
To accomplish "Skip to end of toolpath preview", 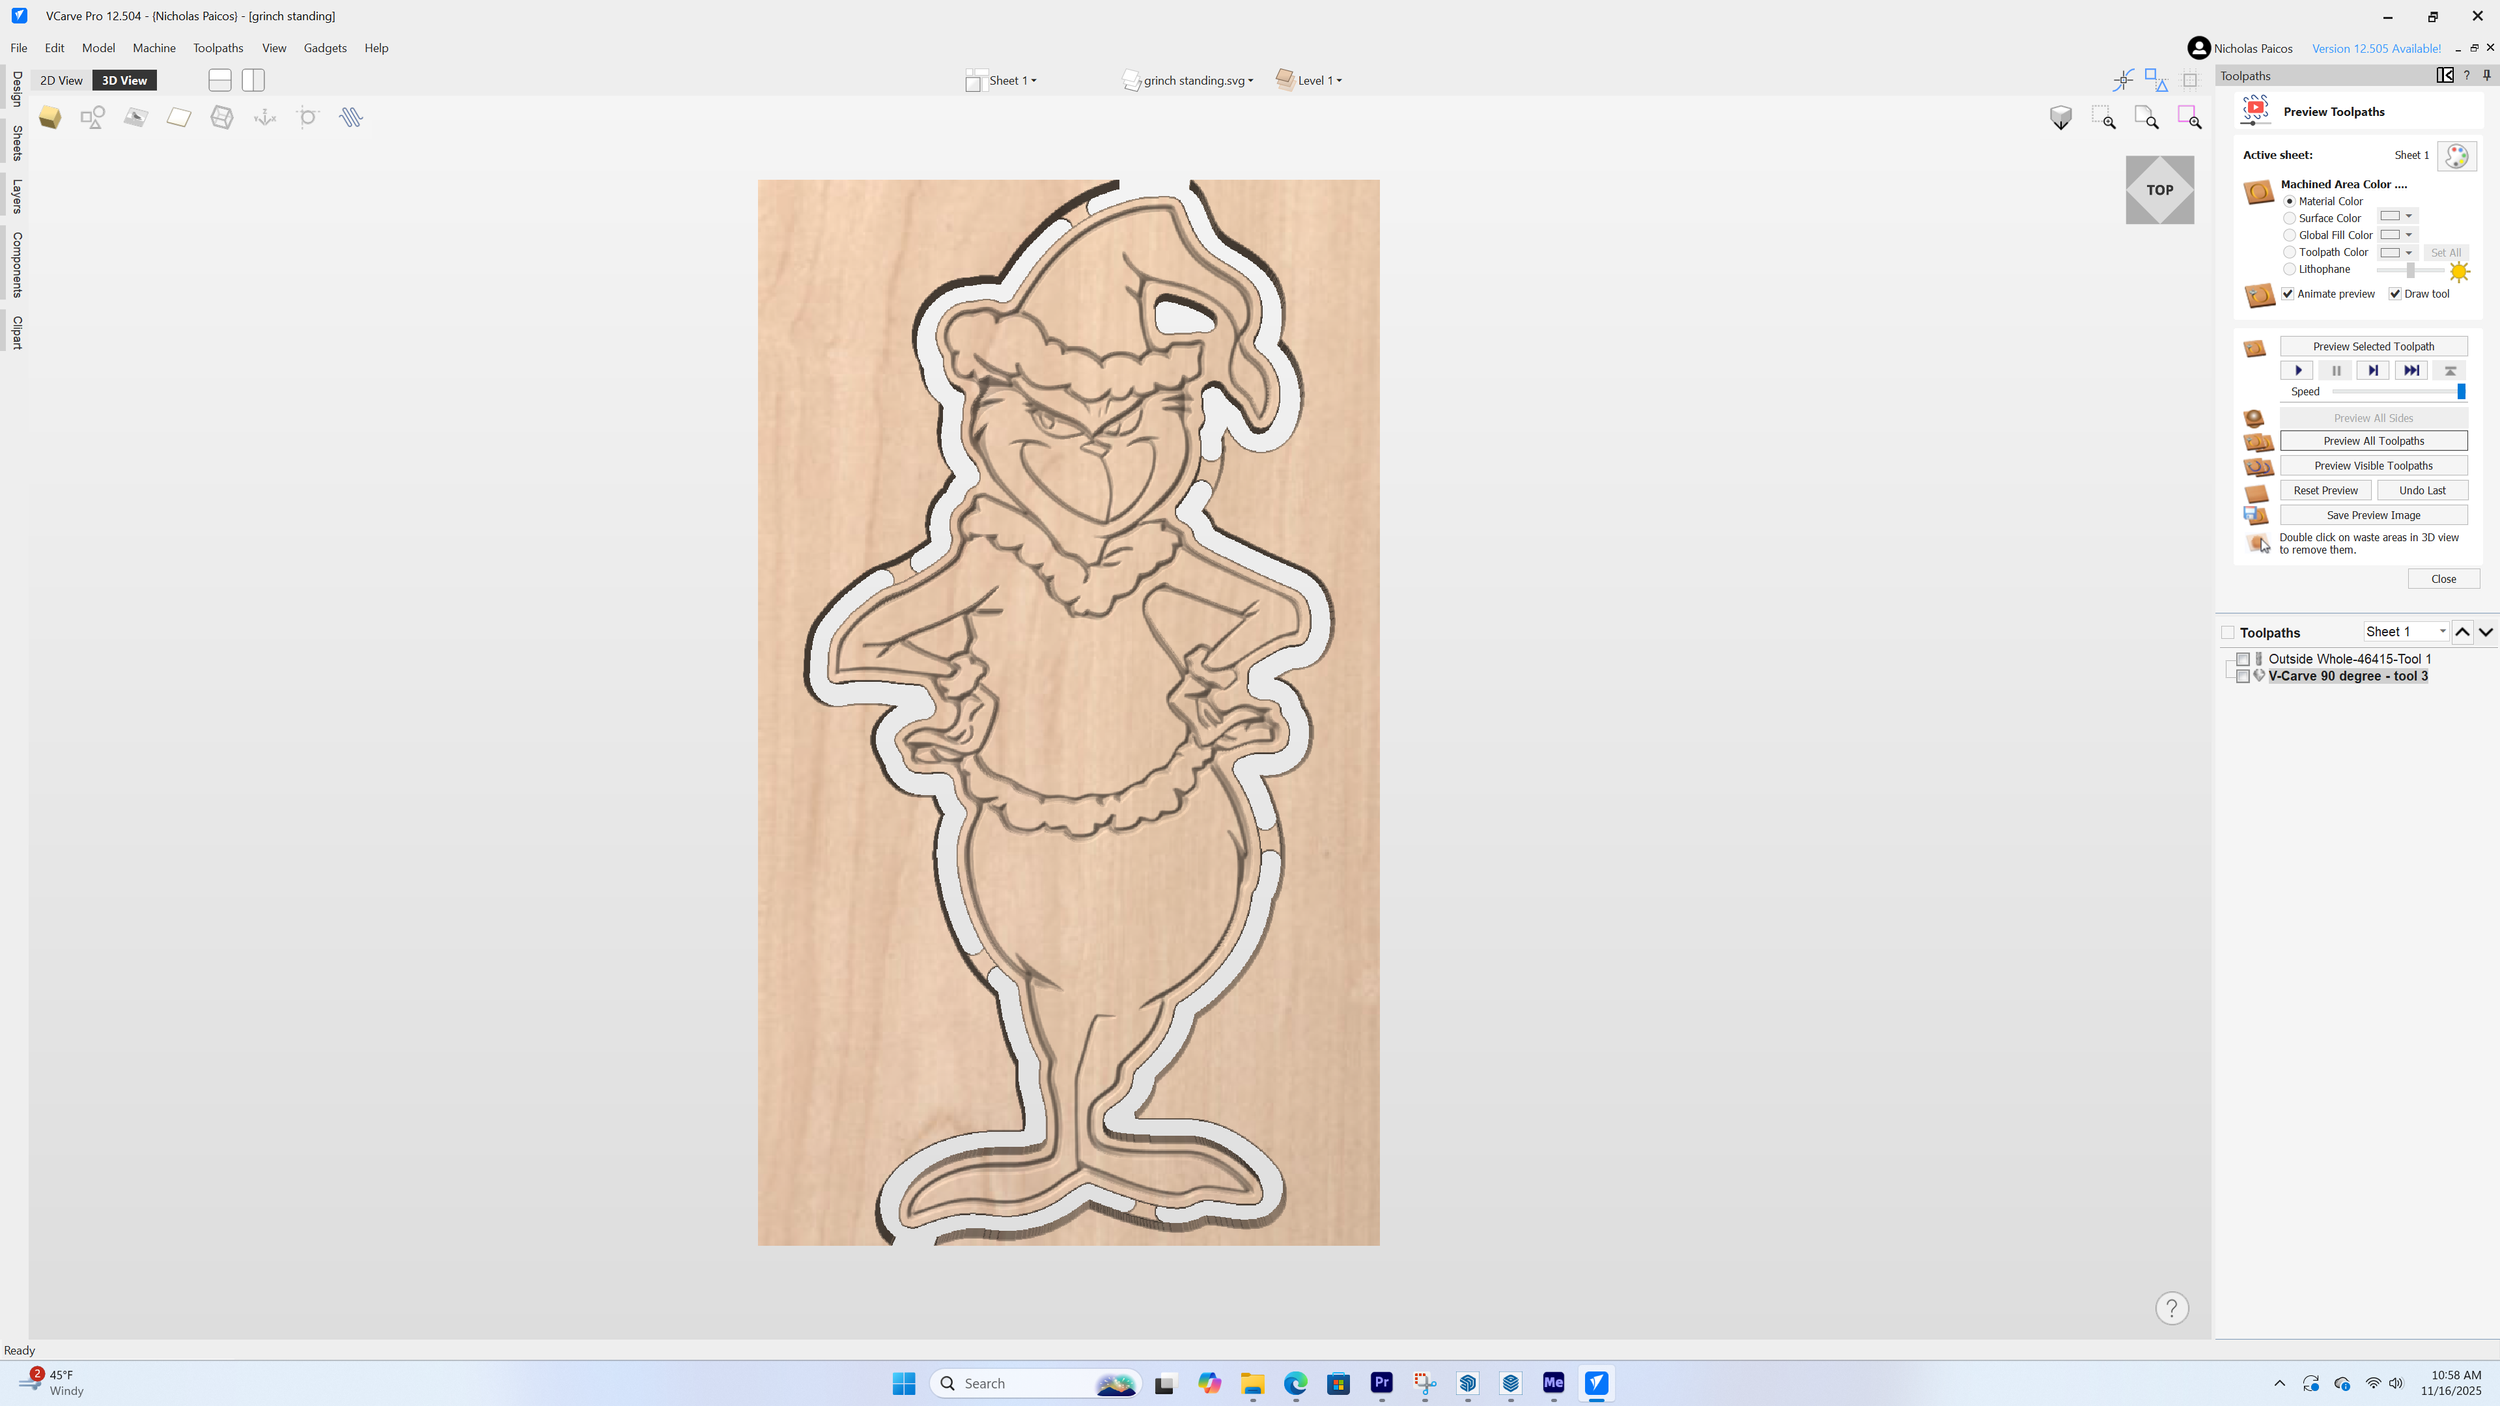I will coord(2412,371).
